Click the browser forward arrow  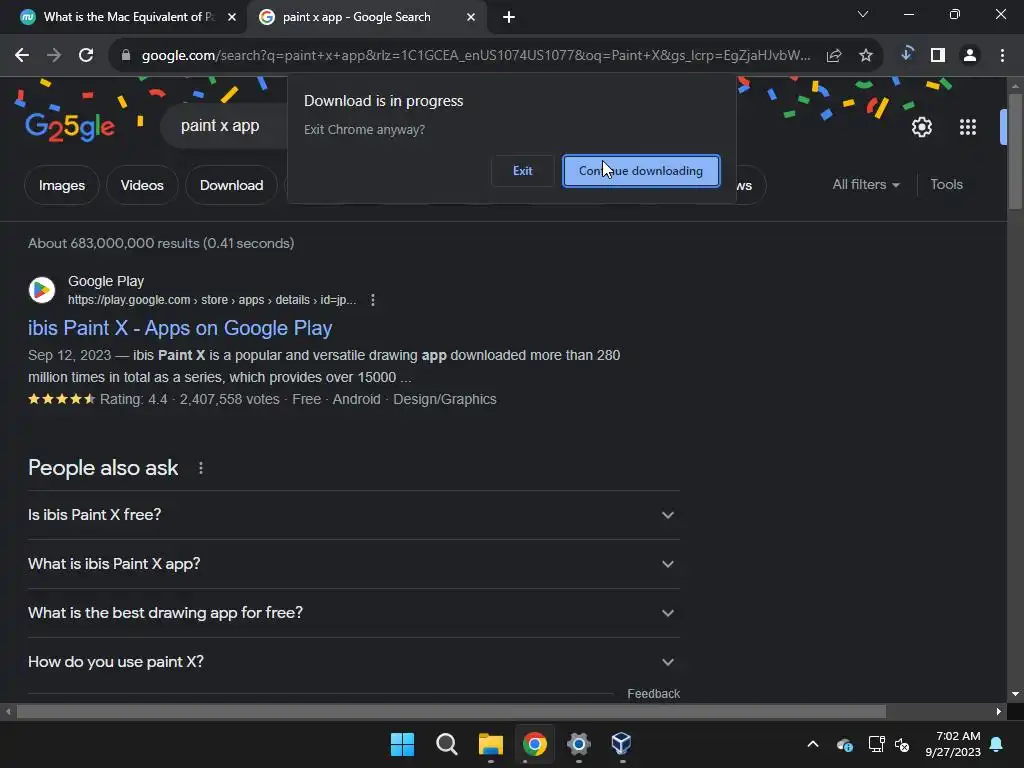pos(54,56)
